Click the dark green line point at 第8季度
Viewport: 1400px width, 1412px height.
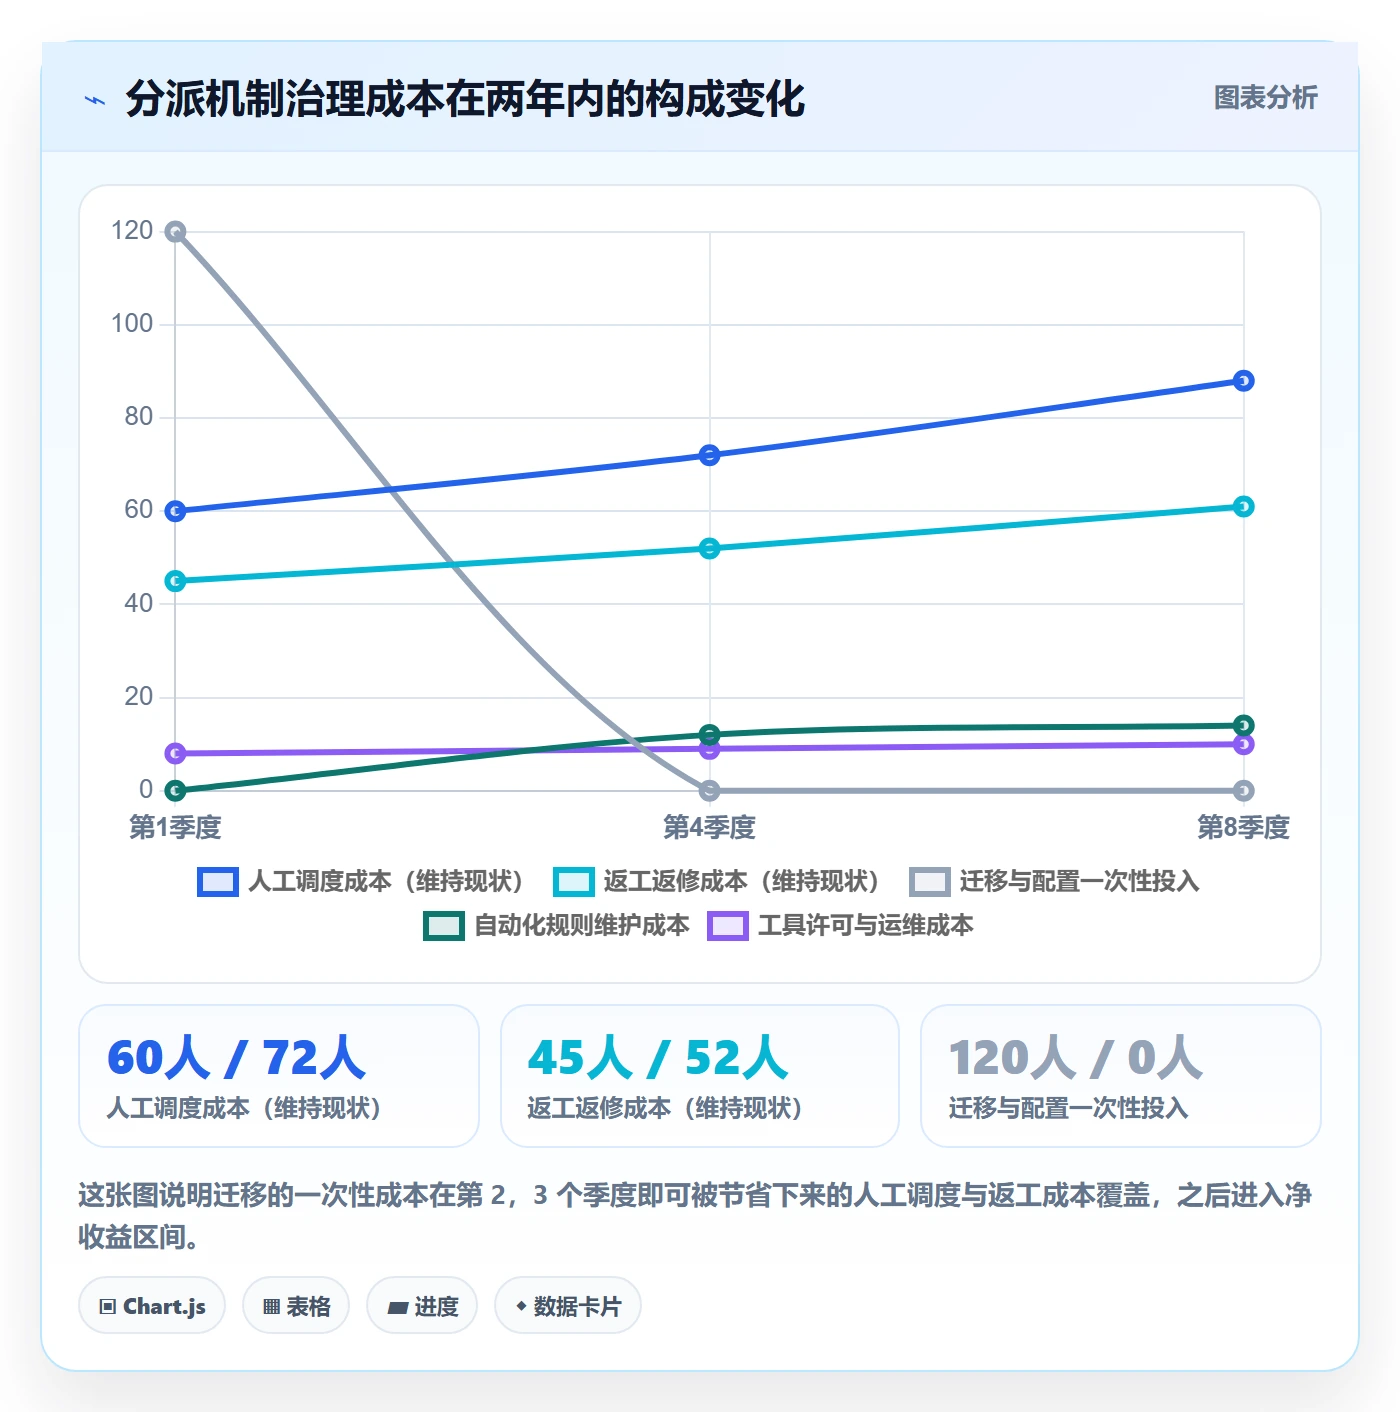coord(1243,726)
